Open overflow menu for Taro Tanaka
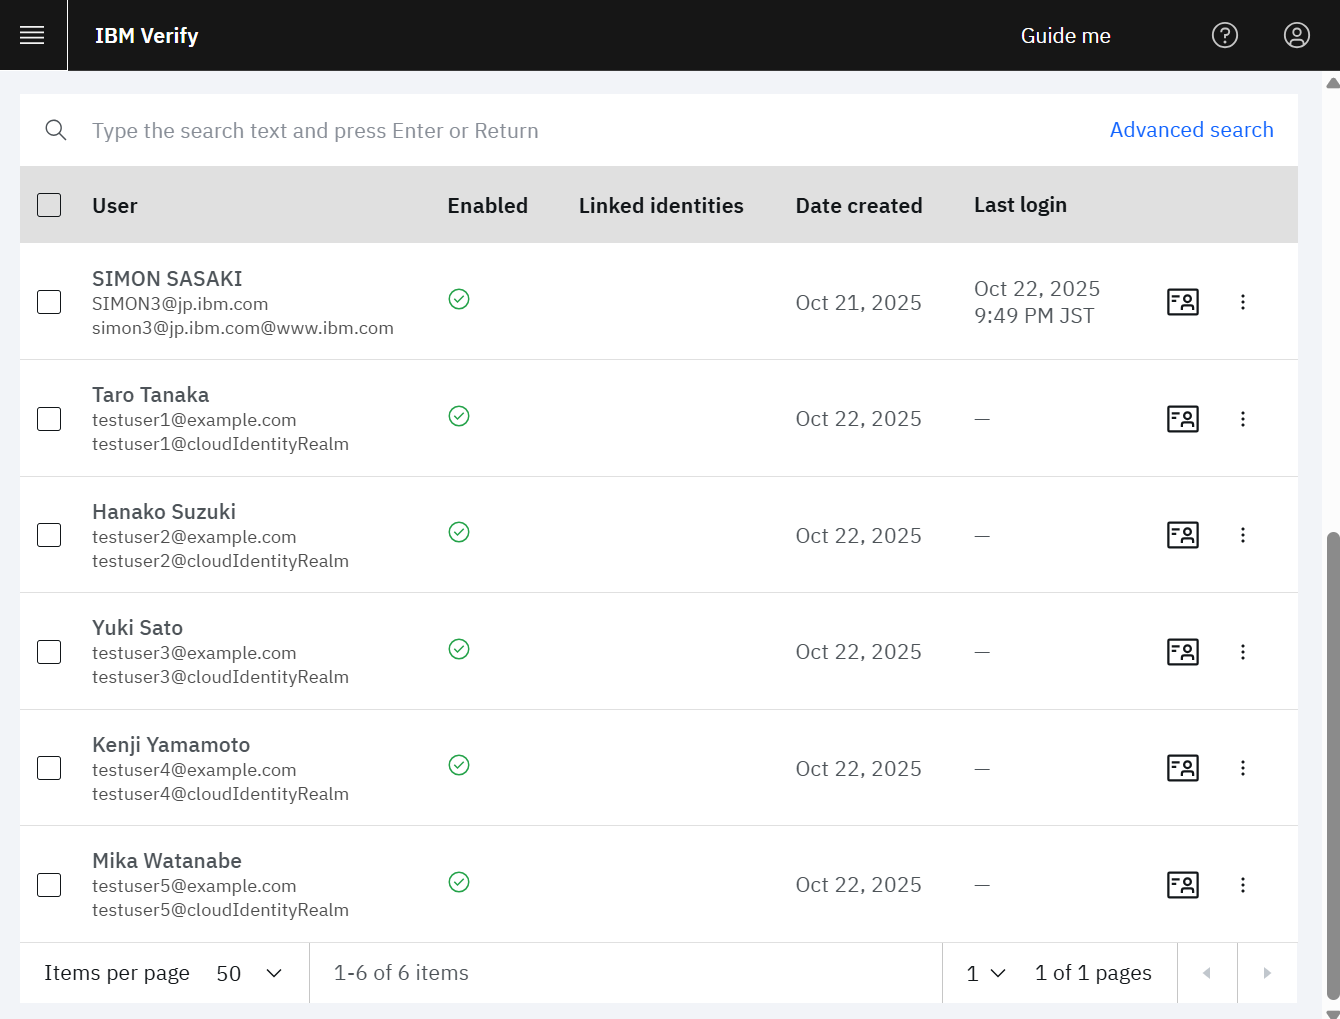Viewport: 1340px width, 1019px height. point(1242,419)
